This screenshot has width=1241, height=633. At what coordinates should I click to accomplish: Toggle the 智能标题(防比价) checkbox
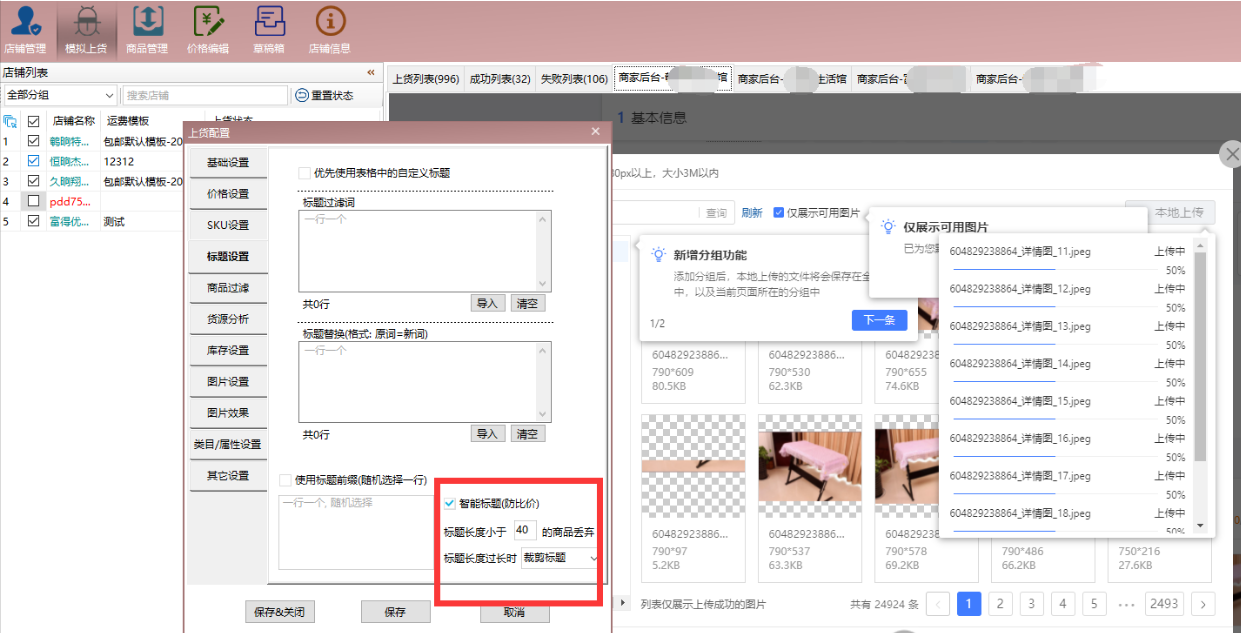pos(450,503)
